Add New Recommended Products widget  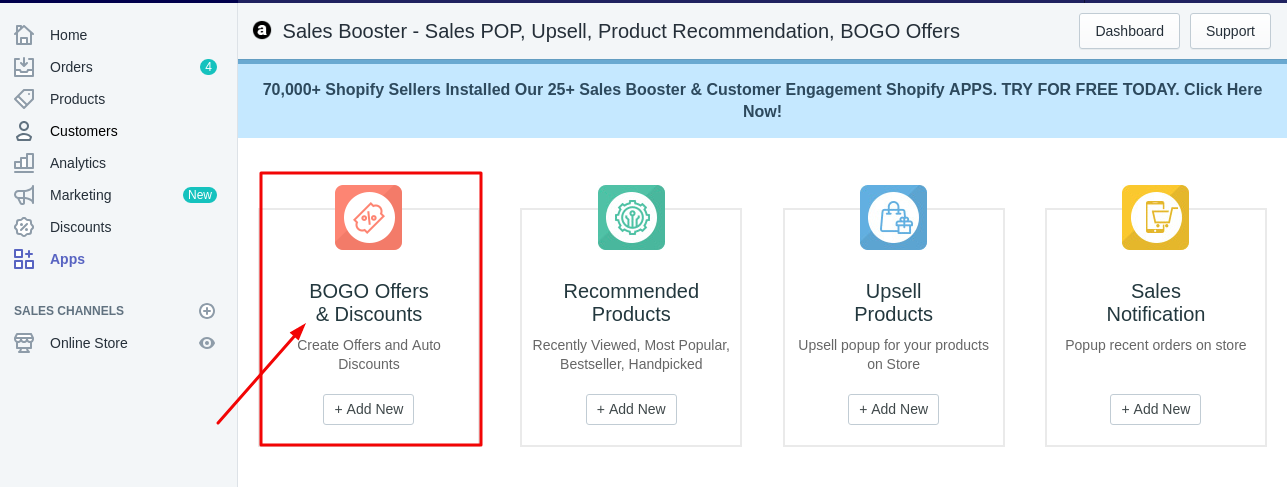(x=631, y=409)
